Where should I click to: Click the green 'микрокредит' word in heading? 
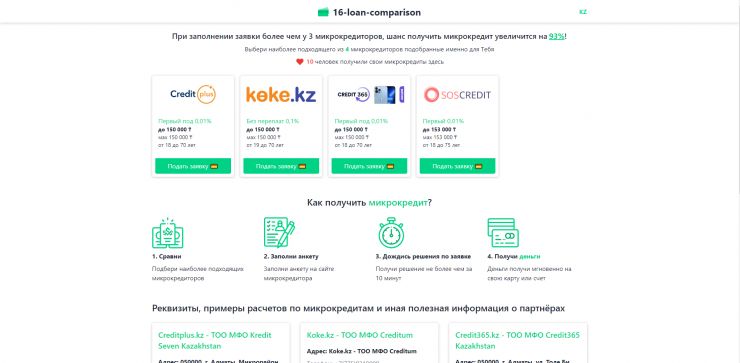click(398, 203)
